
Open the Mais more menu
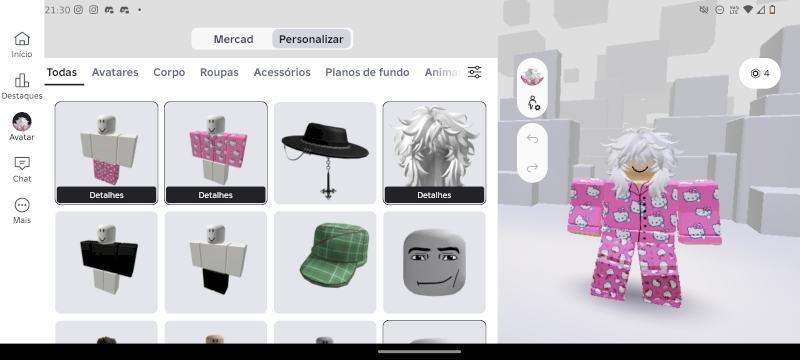pos(21,211)
